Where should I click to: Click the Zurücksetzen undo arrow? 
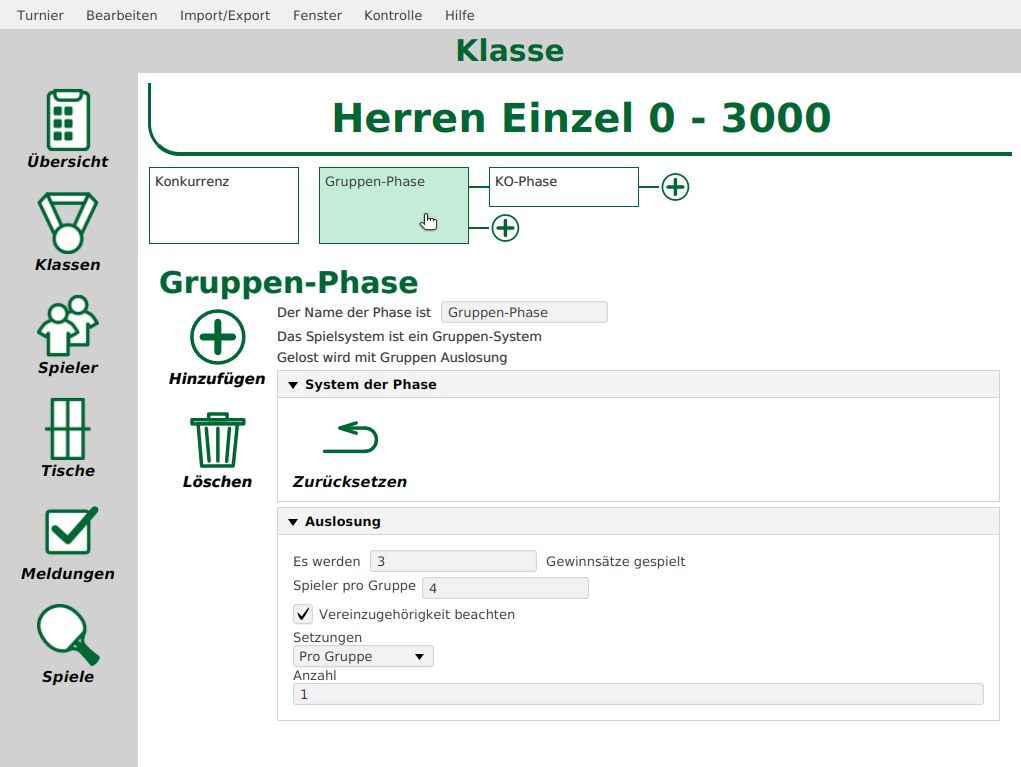[x=349, y=437]
